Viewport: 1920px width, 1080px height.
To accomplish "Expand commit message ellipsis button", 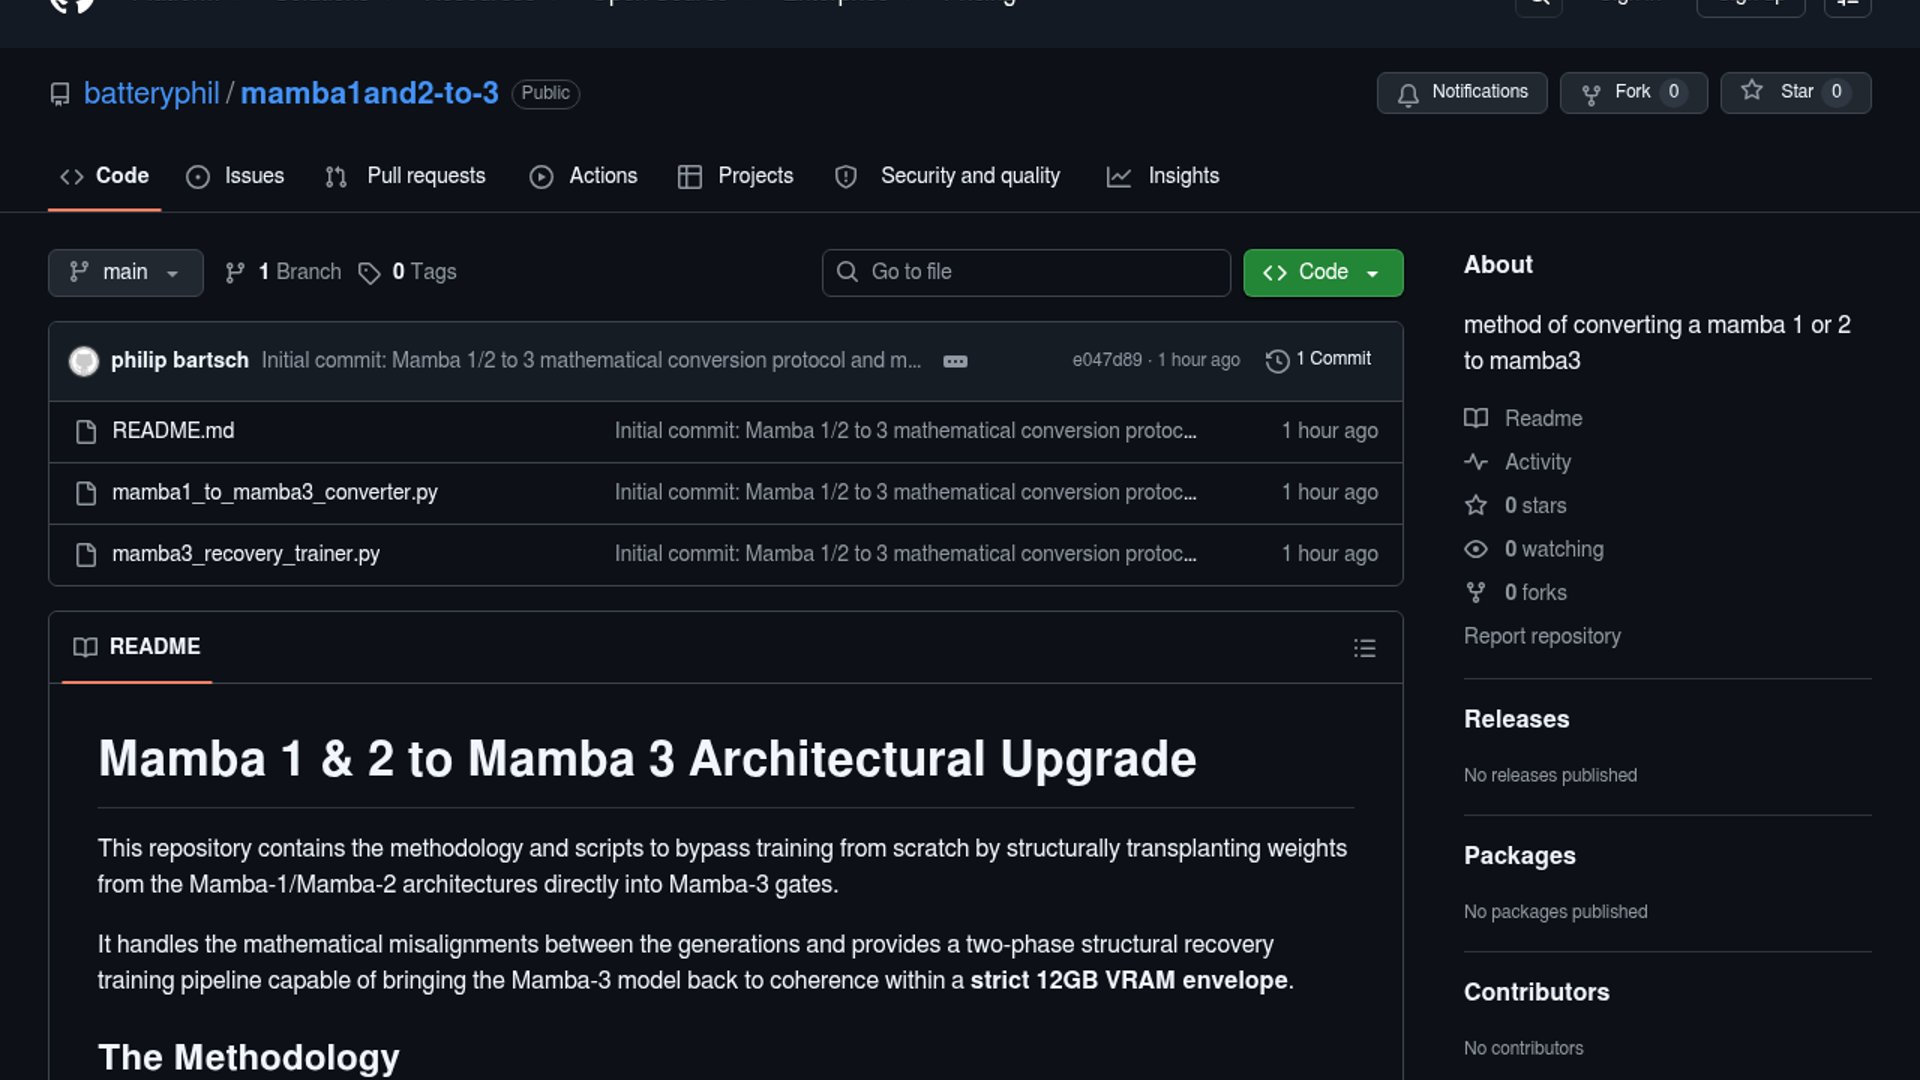I will [955, 361].
